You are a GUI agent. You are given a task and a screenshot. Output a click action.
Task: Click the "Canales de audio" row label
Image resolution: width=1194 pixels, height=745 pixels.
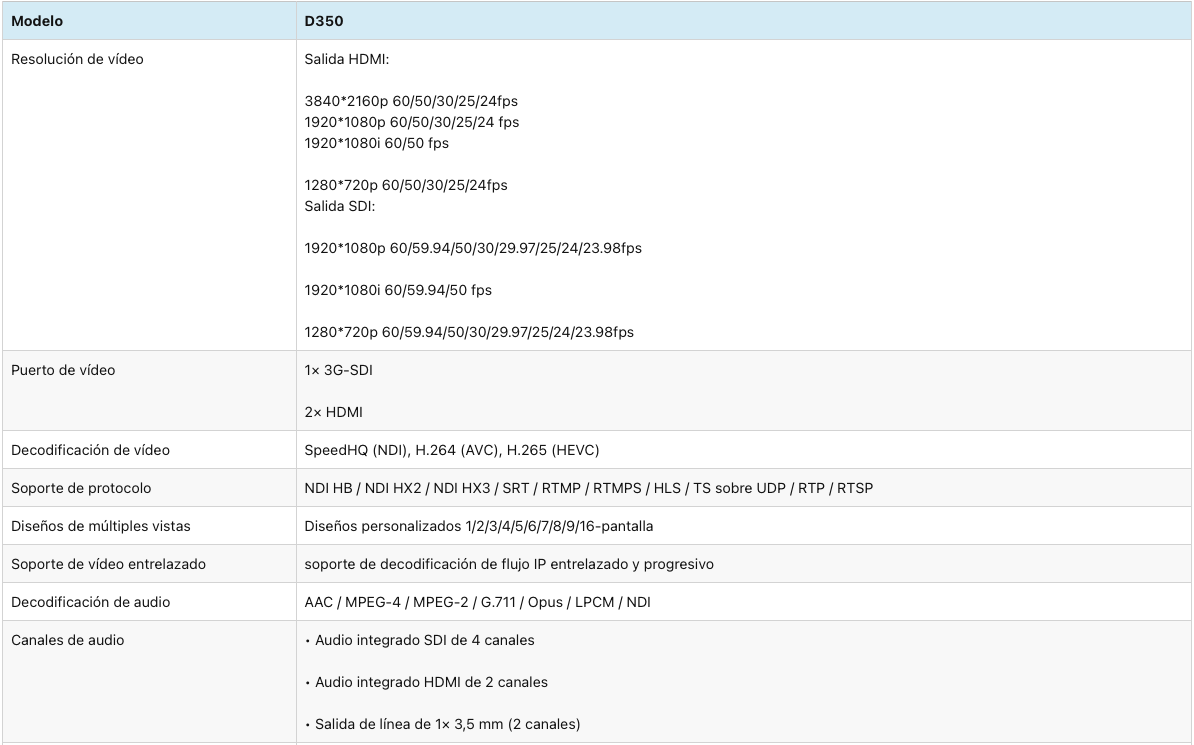(x=68, y=640)
